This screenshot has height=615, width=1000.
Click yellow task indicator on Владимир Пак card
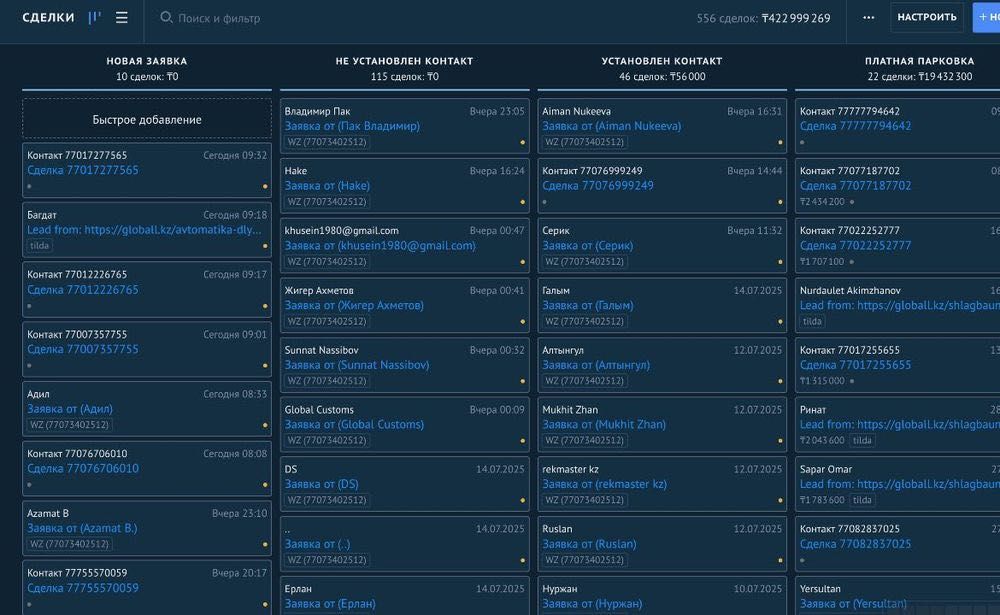522,142
